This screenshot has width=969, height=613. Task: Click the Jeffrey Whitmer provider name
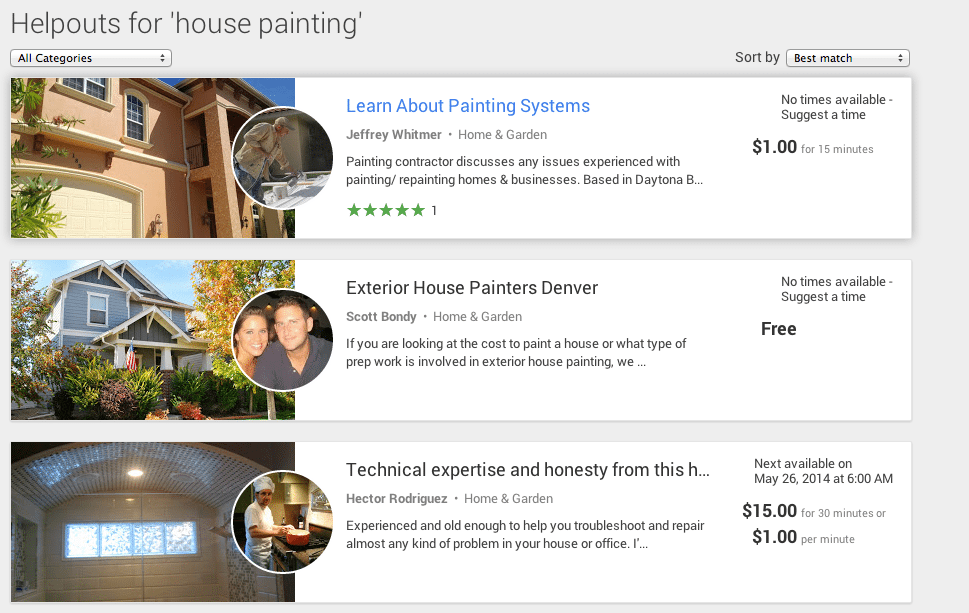tap(394, 135)
